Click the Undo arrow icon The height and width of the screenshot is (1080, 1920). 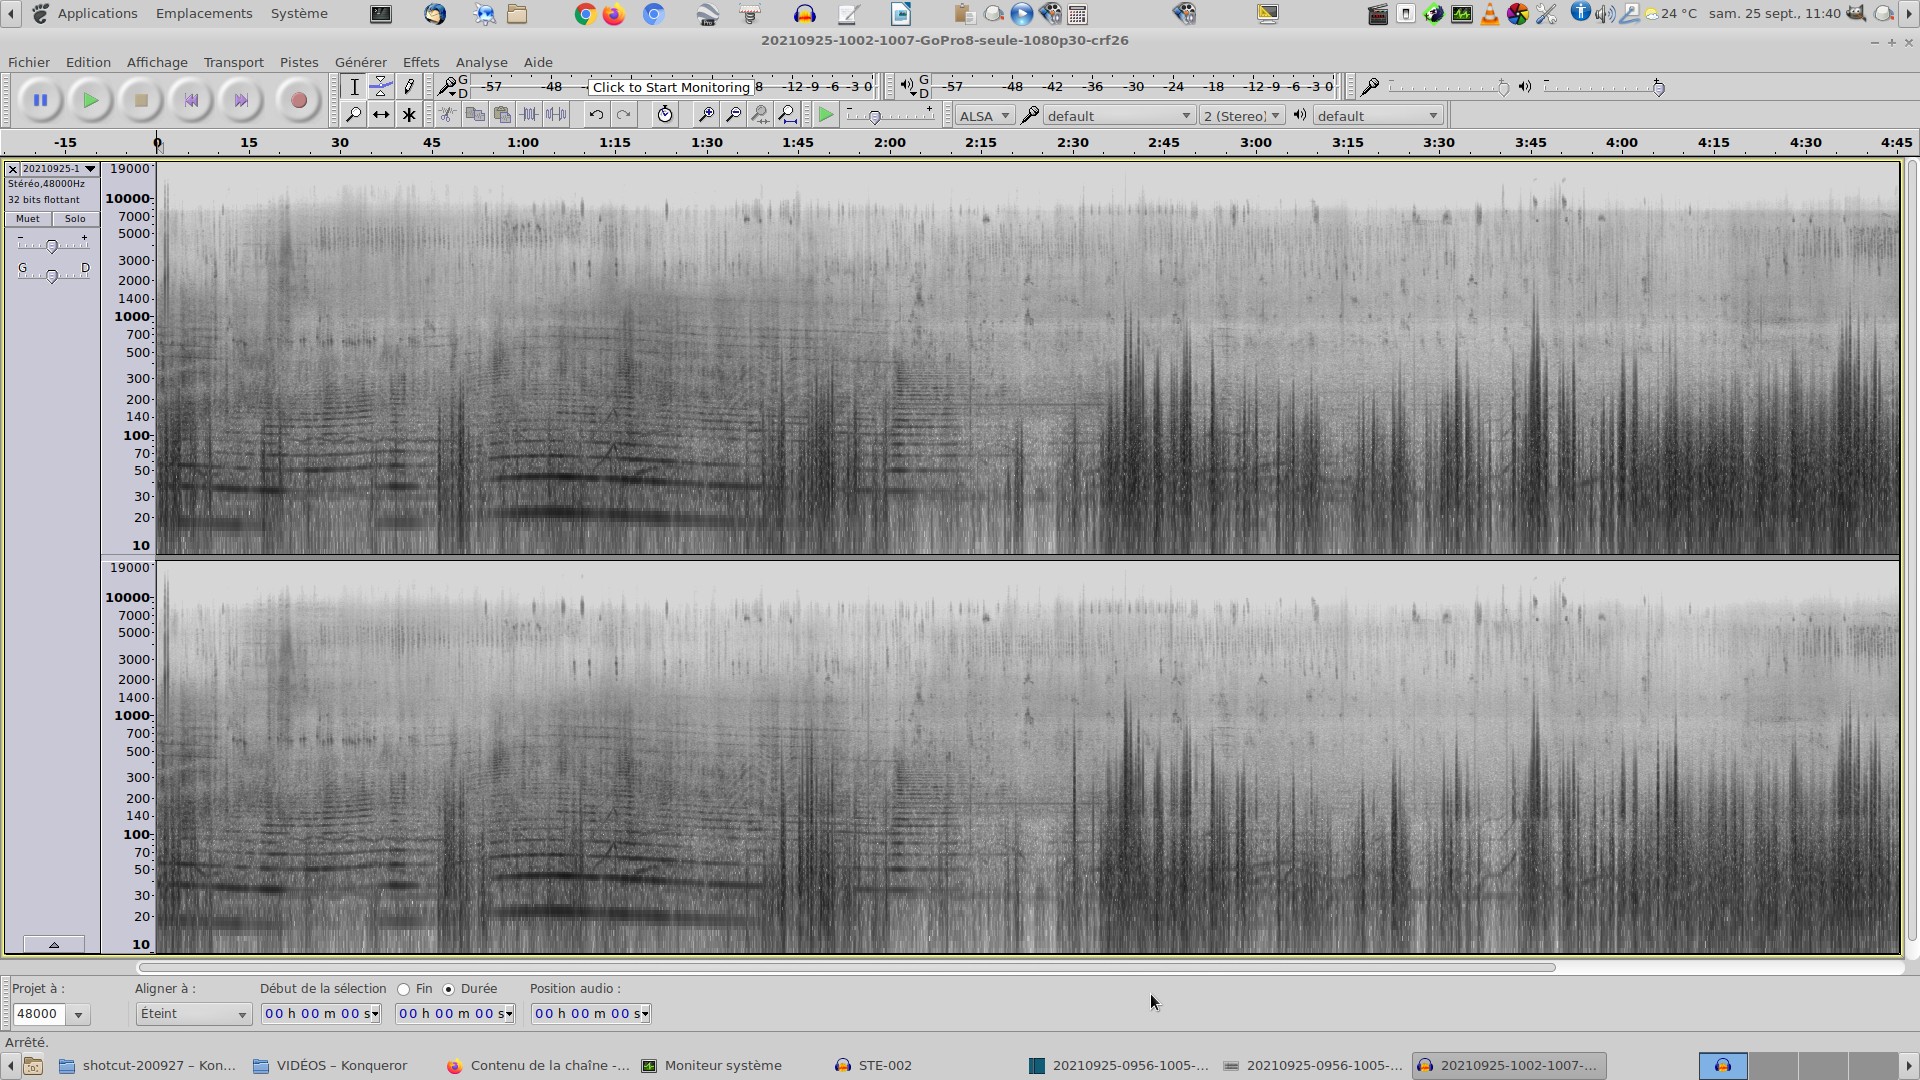(596, 115)
